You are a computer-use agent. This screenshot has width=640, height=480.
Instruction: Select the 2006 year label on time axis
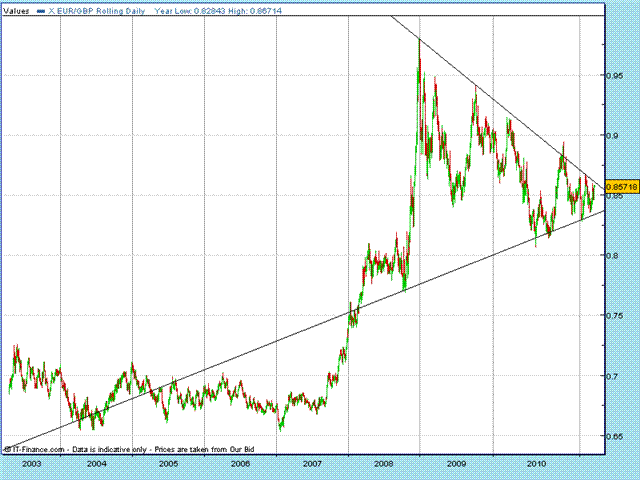240,465
